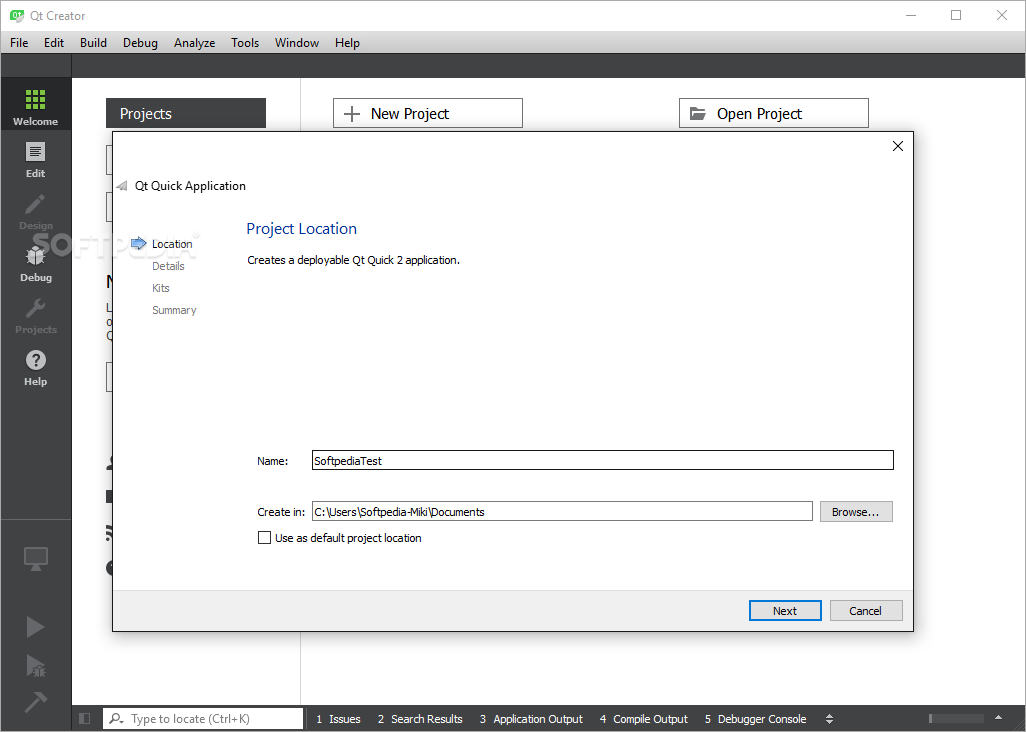Click the Run play button

coord(35,627)
